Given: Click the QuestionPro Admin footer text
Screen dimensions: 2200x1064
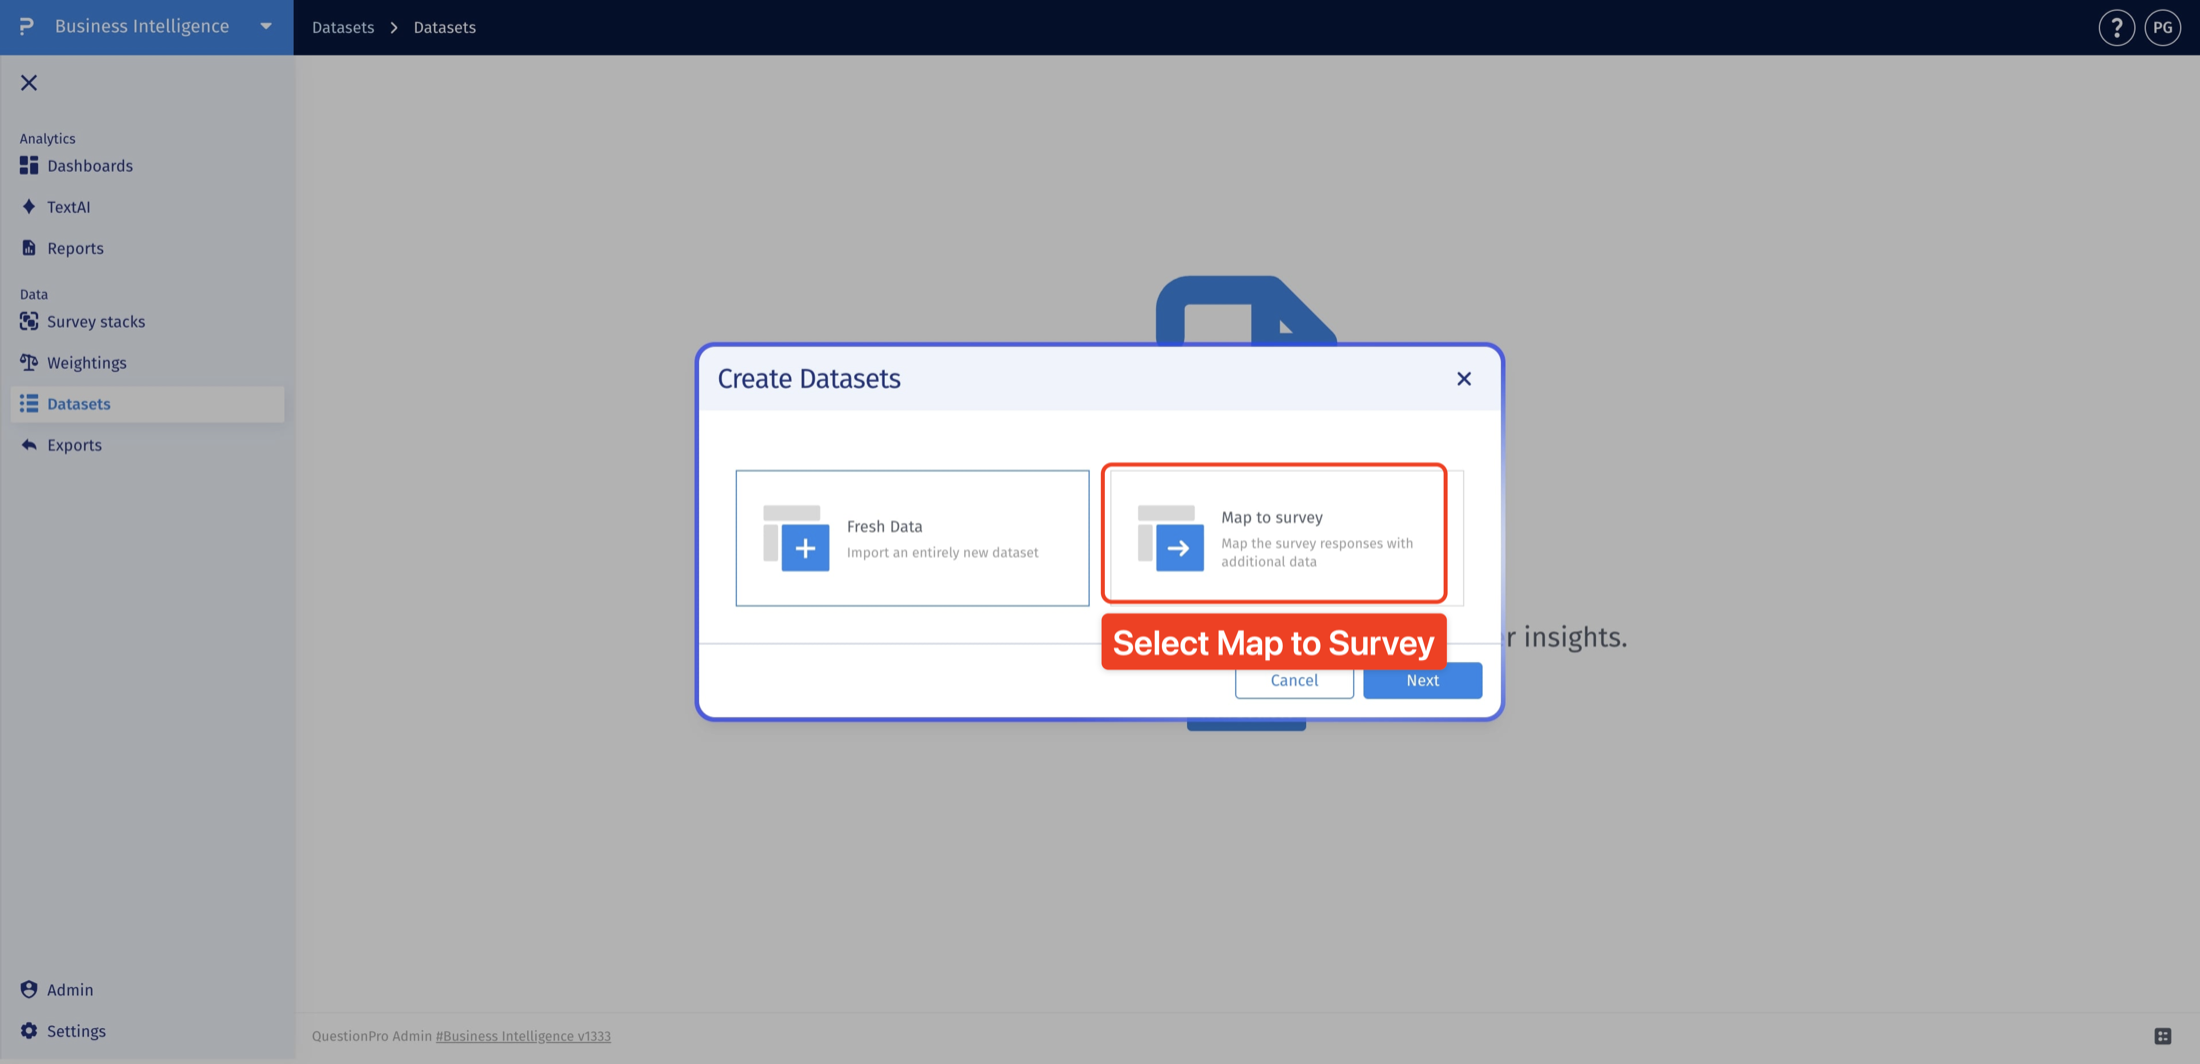Looking at the screenshot, I should click(372, 1036).
